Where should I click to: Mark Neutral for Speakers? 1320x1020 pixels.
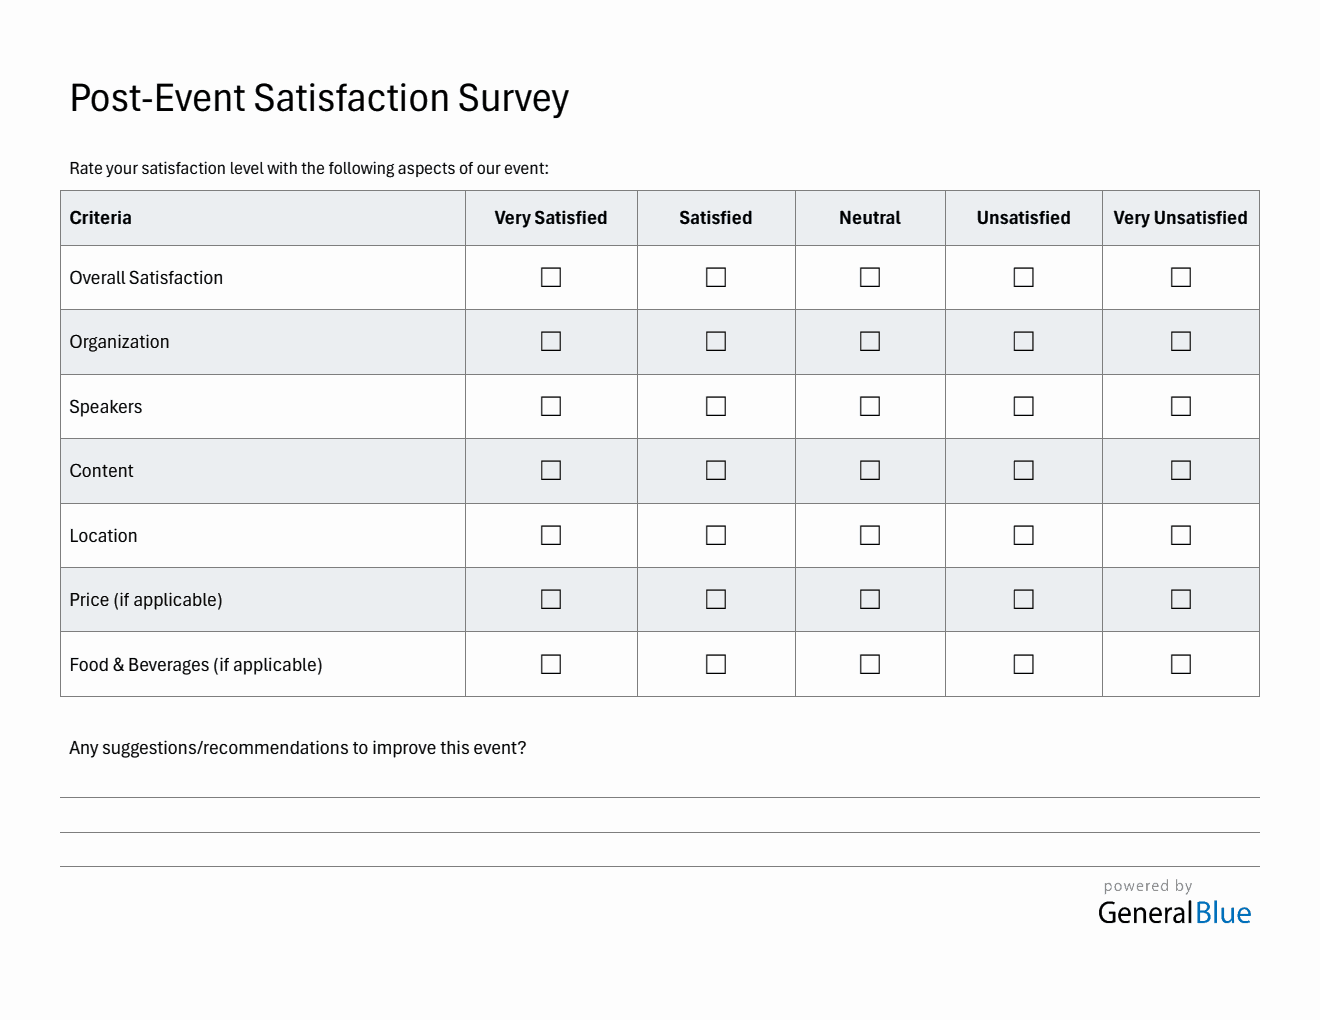coord(870,406)
